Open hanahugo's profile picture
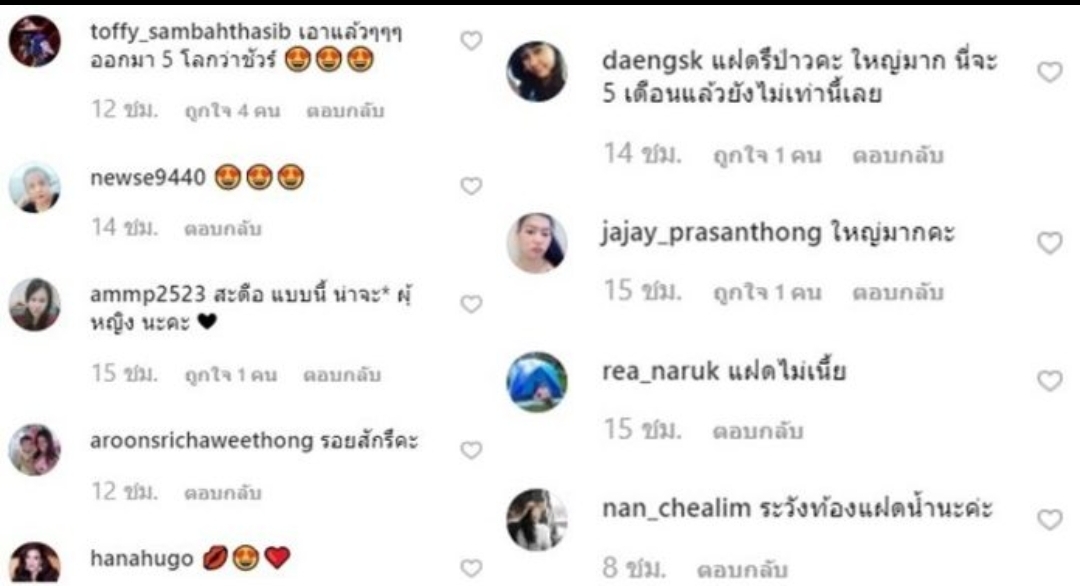This screenshot has height=586, width=1080. pyautogui.click(x=34, y=565)
